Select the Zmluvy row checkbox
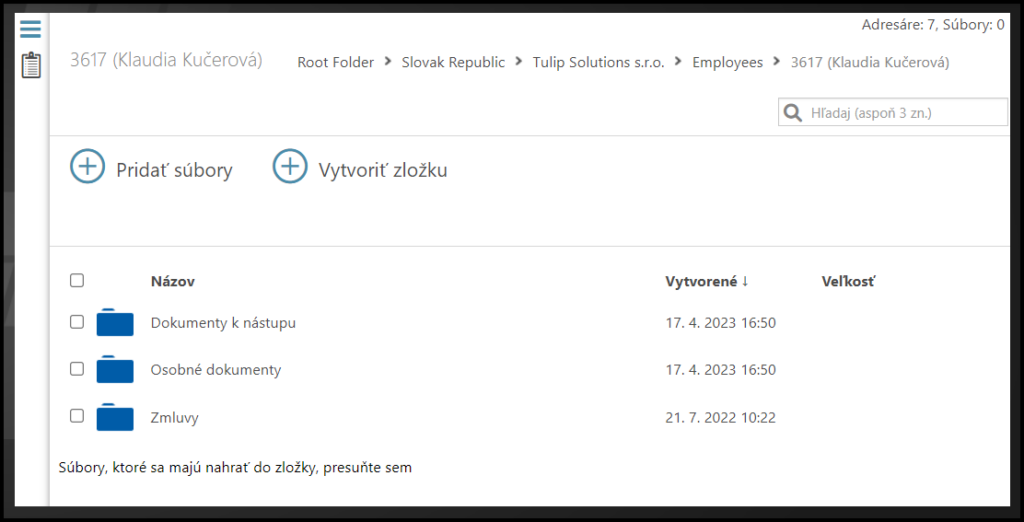The image size is (1024, 522). (77, 416)
